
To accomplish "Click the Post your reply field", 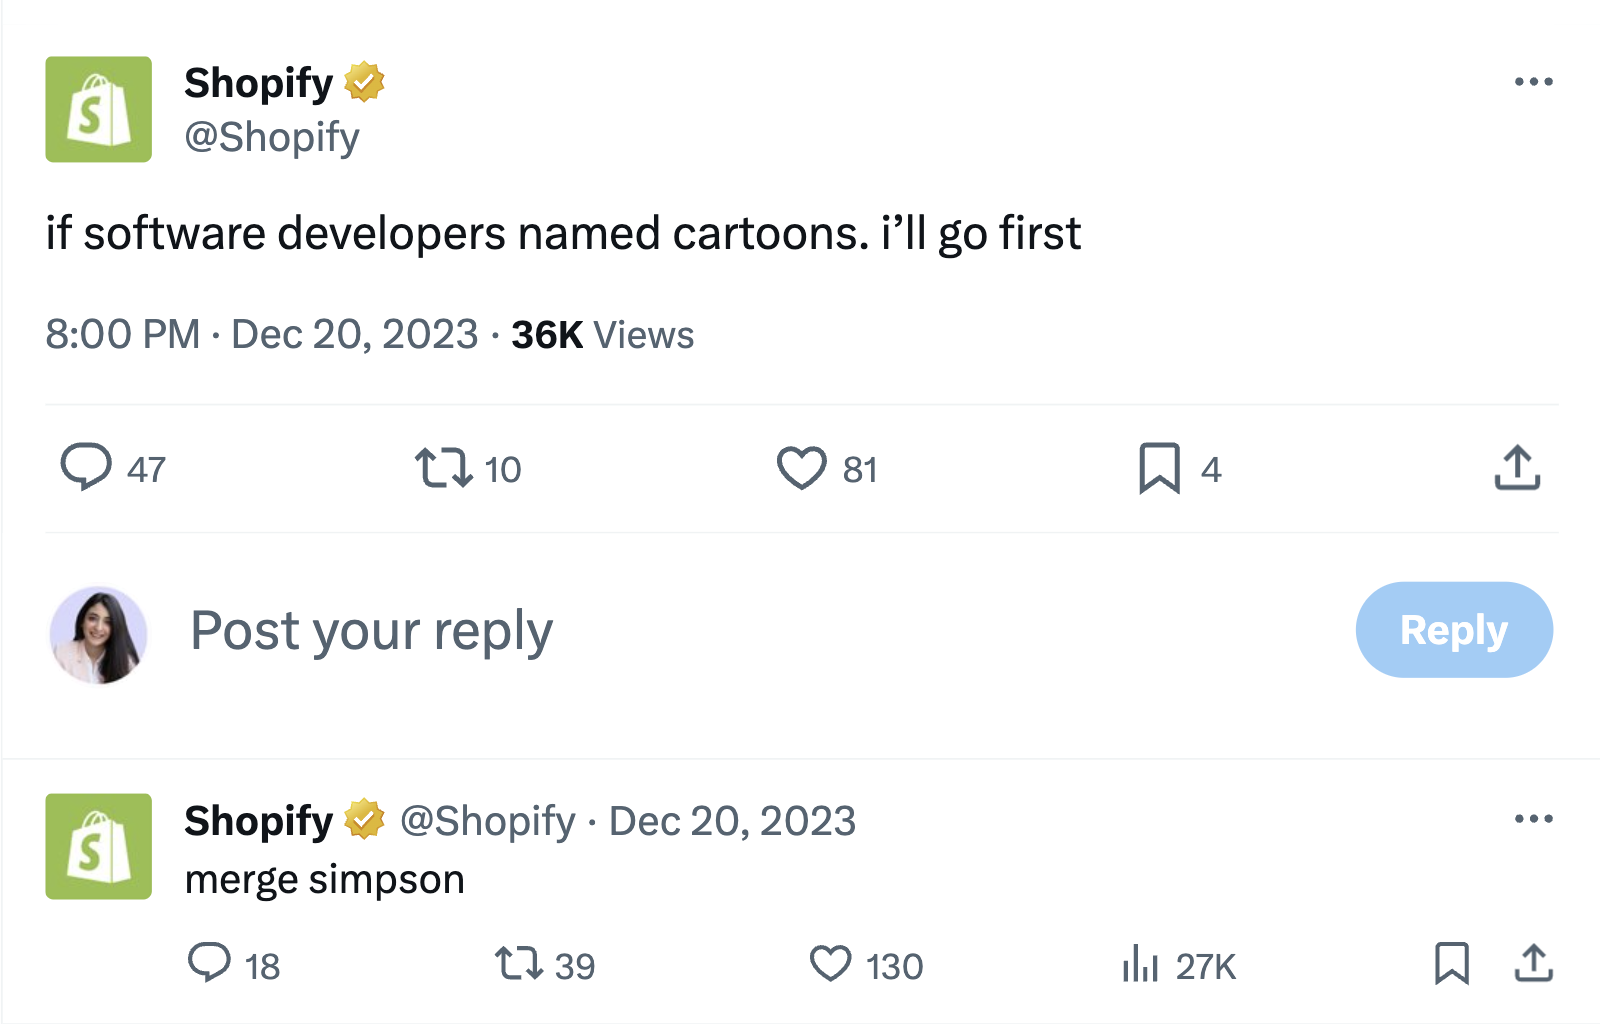I will click(372, 630).
